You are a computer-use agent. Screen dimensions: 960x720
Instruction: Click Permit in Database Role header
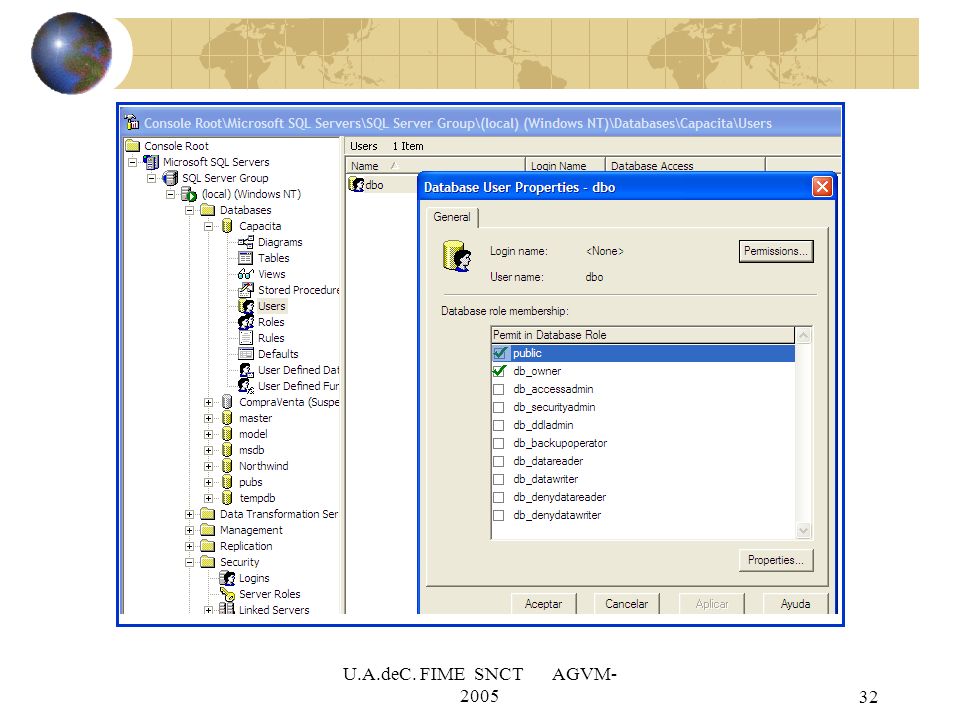click(643, 335)
